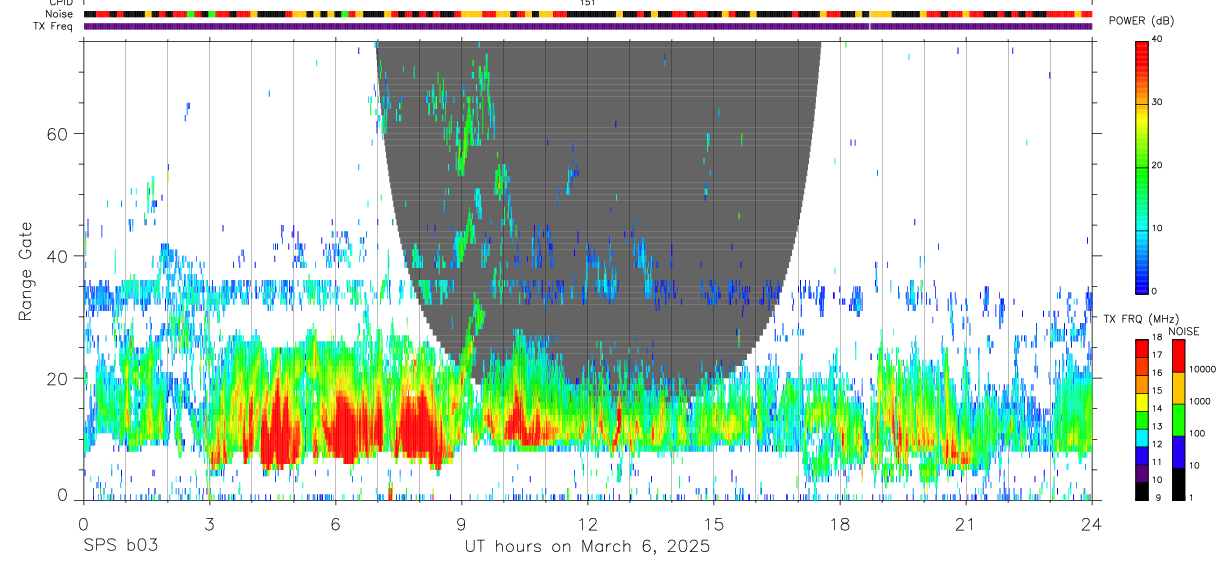
Task: Click the 10 label on the power colorbar
Action: coord(1157,228)
